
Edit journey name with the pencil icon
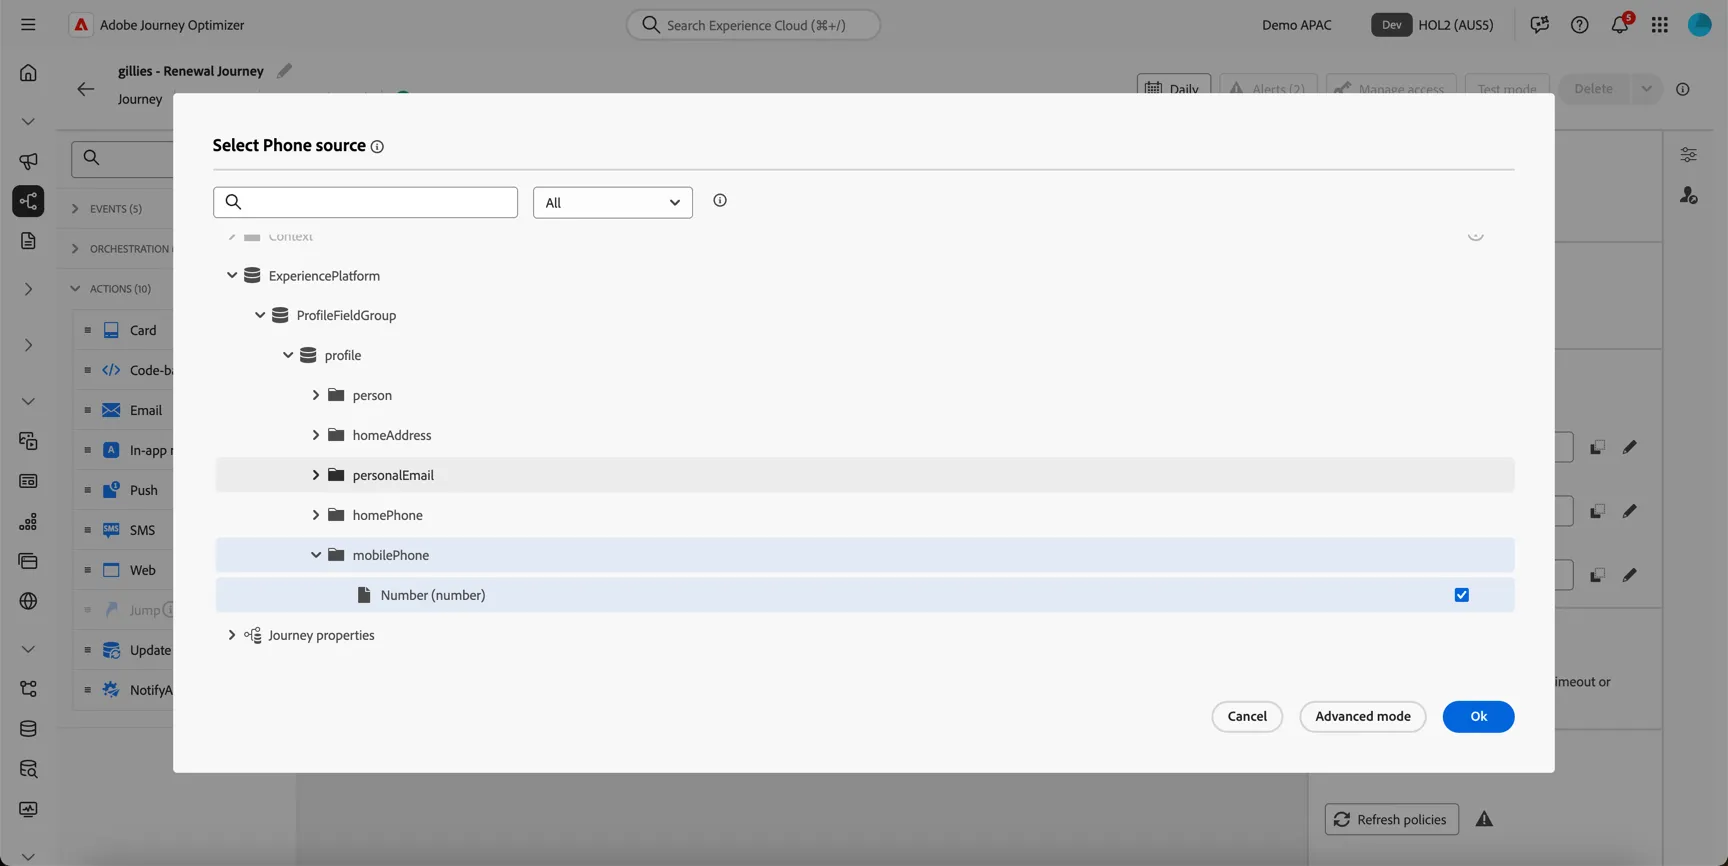pos(284,71)
